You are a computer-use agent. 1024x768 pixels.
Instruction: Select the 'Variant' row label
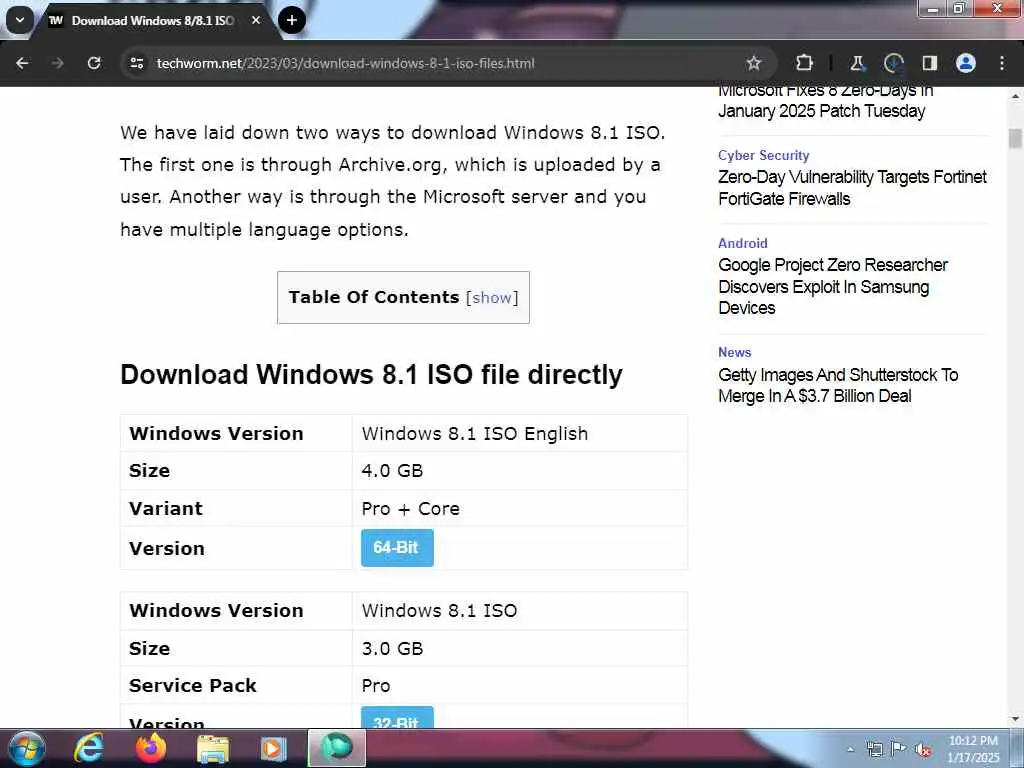coord(166,509)
